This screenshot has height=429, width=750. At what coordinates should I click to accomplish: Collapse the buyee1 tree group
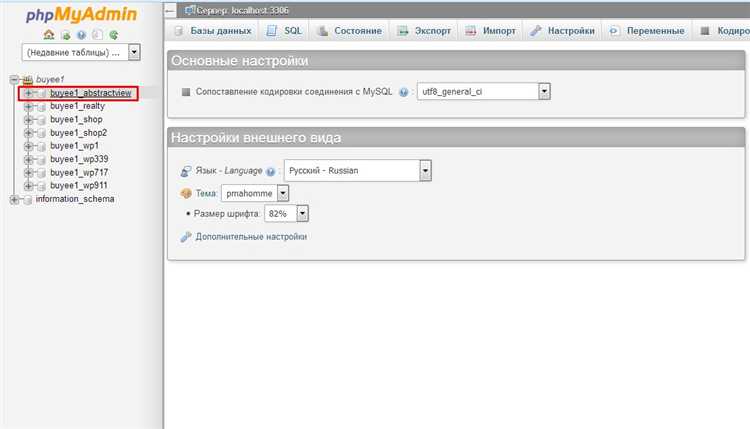pyautogui.click(x=14, y=79)
